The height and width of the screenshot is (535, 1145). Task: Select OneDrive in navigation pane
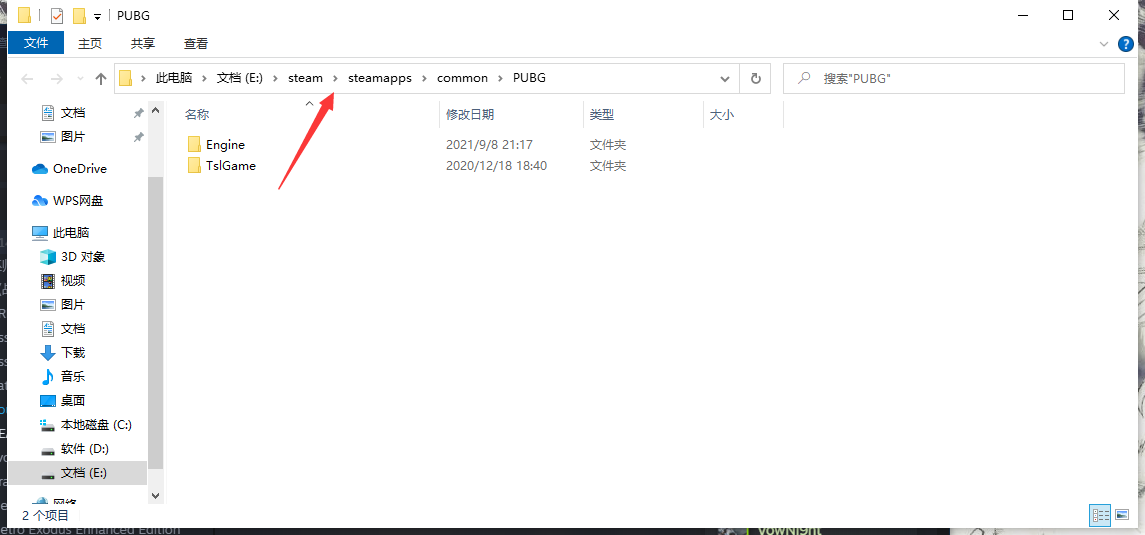point(80,169)
